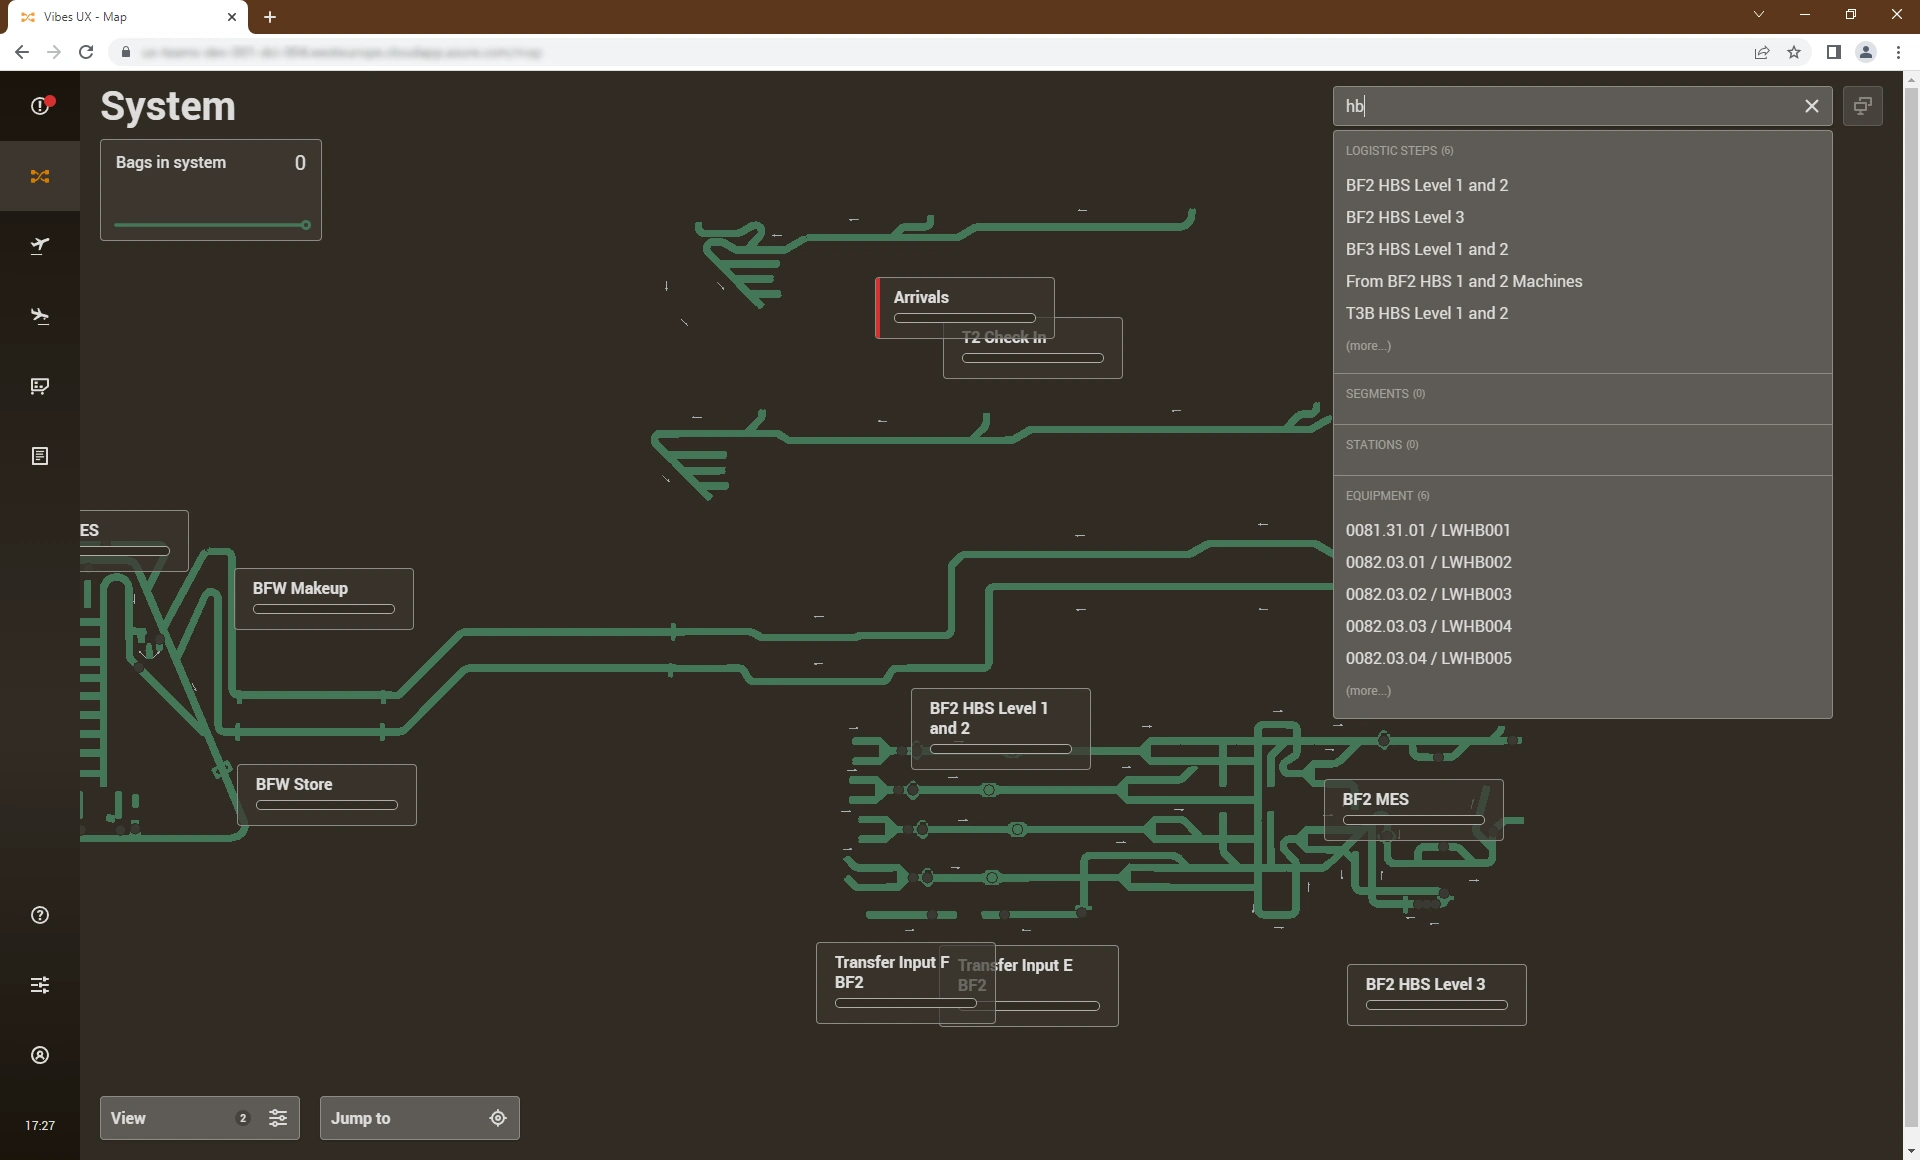Click the help question mark icon bottom-left
Viewport: 1920px width, 1160px height.
pyautogui.click(x=40, y=916)
